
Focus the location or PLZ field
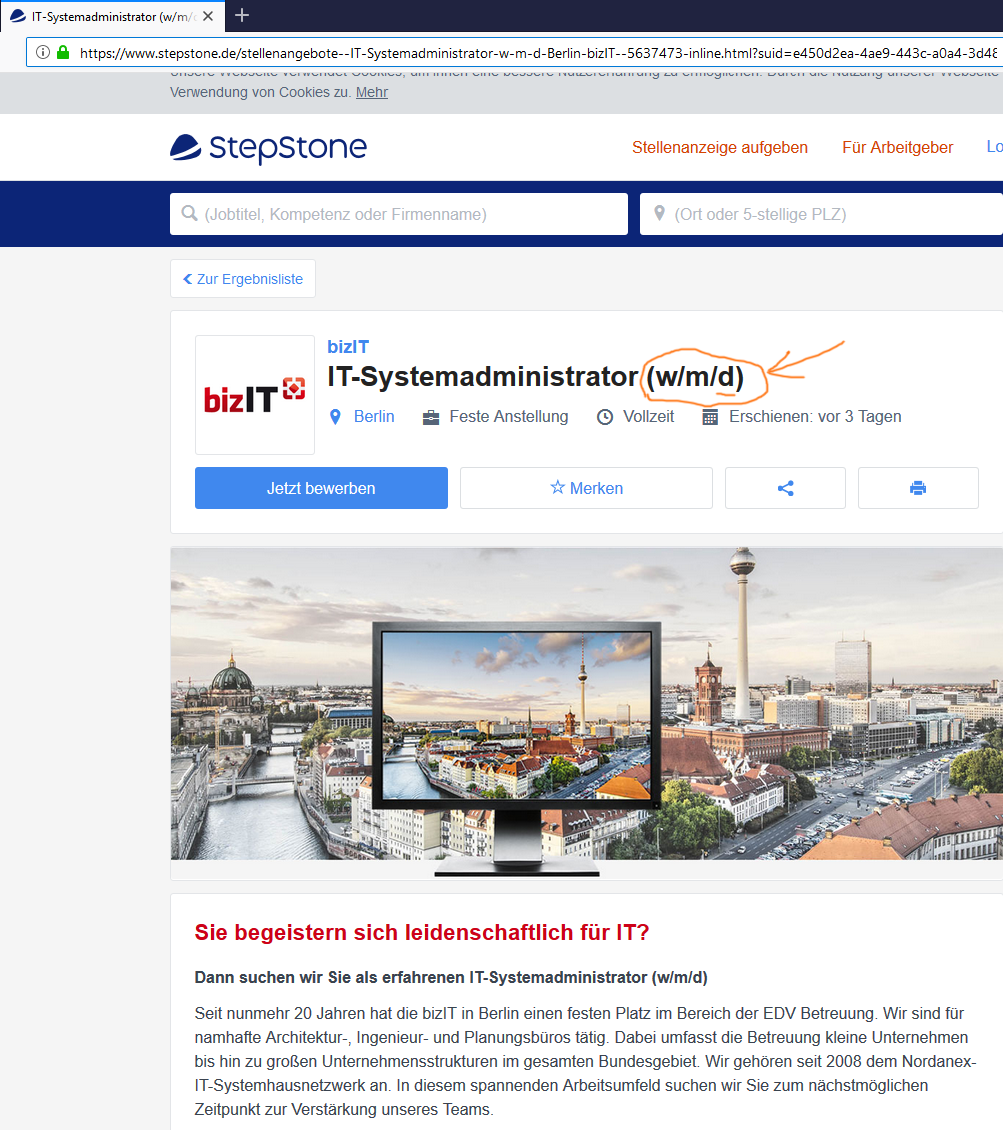[x=821, y=214]
